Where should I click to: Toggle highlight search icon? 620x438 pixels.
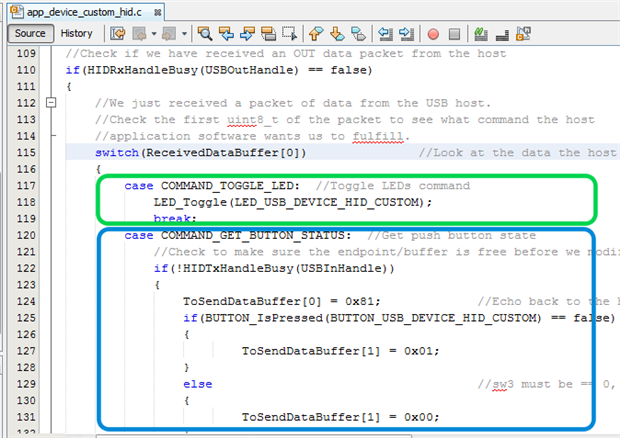[269, 34]
